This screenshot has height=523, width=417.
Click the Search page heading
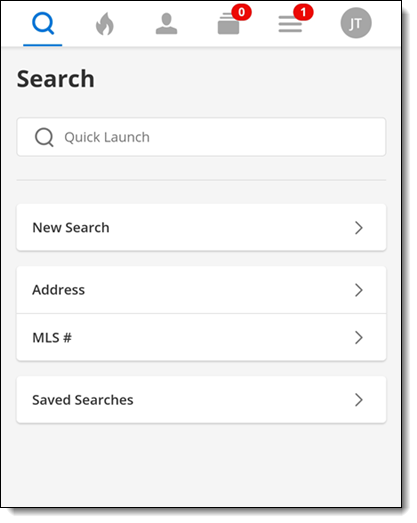point(56,79)
